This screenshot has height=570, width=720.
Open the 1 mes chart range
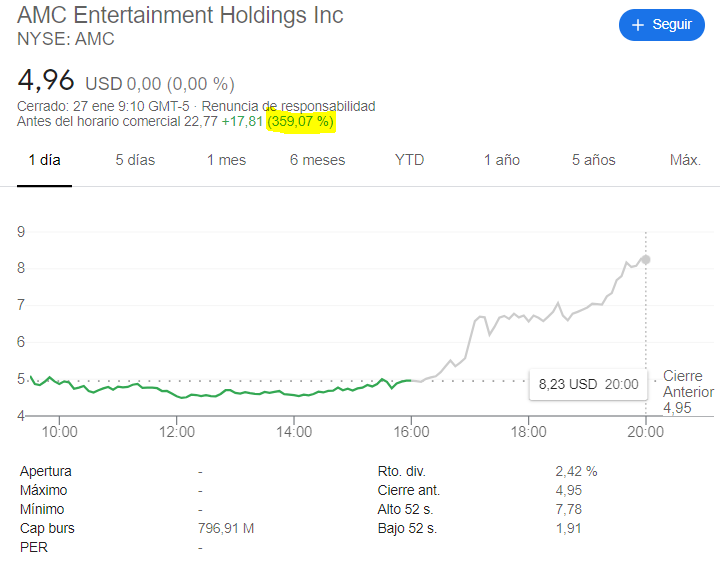click(226, 160)
